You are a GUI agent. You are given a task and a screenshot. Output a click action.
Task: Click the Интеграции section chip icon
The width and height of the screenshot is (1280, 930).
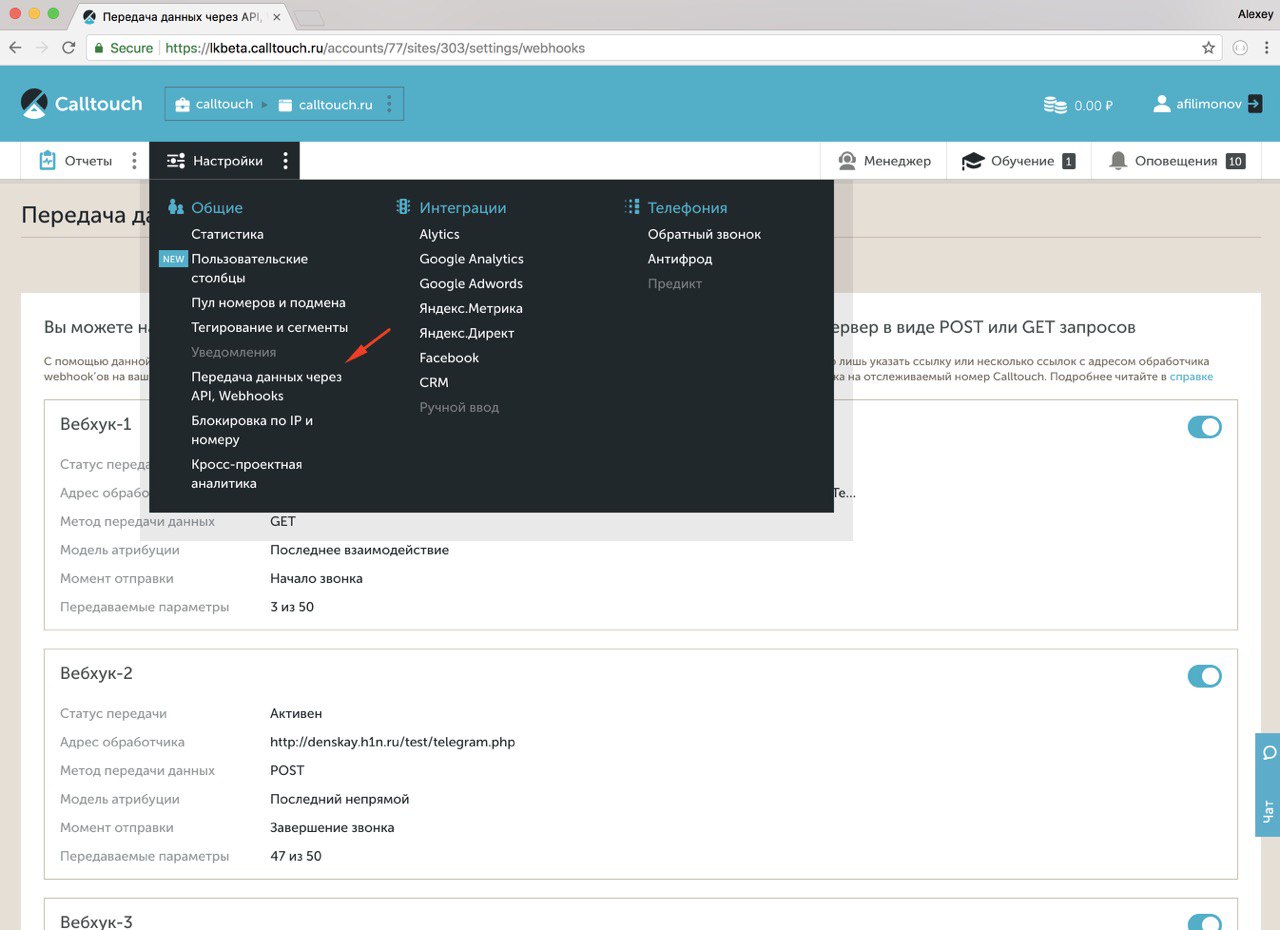[x=403, y=207]
